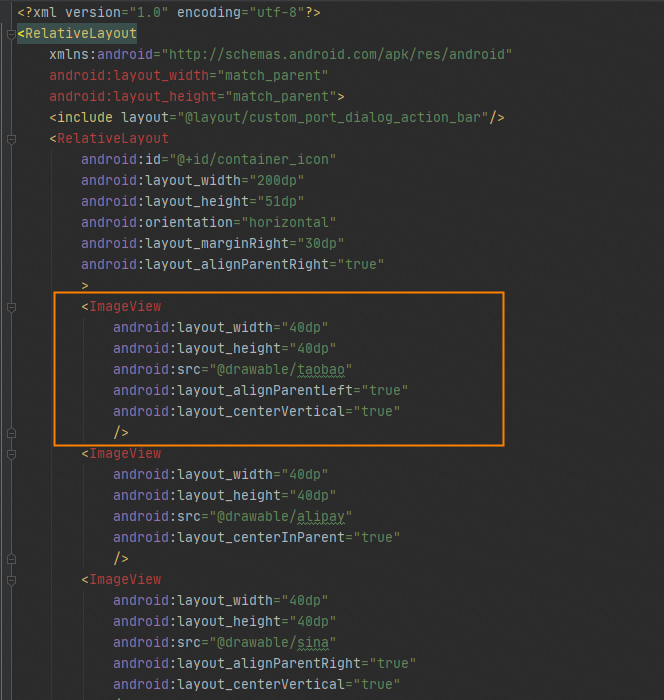Click fold end marker of taobao ImageView
Viewport: 664px width, 700px height.
12,433
